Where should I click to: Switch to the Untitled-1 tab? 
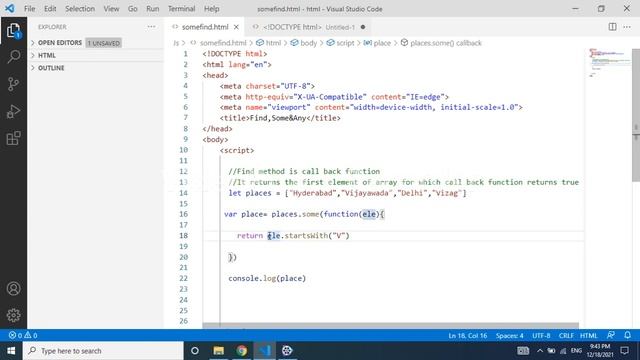[x=309, y=27]
